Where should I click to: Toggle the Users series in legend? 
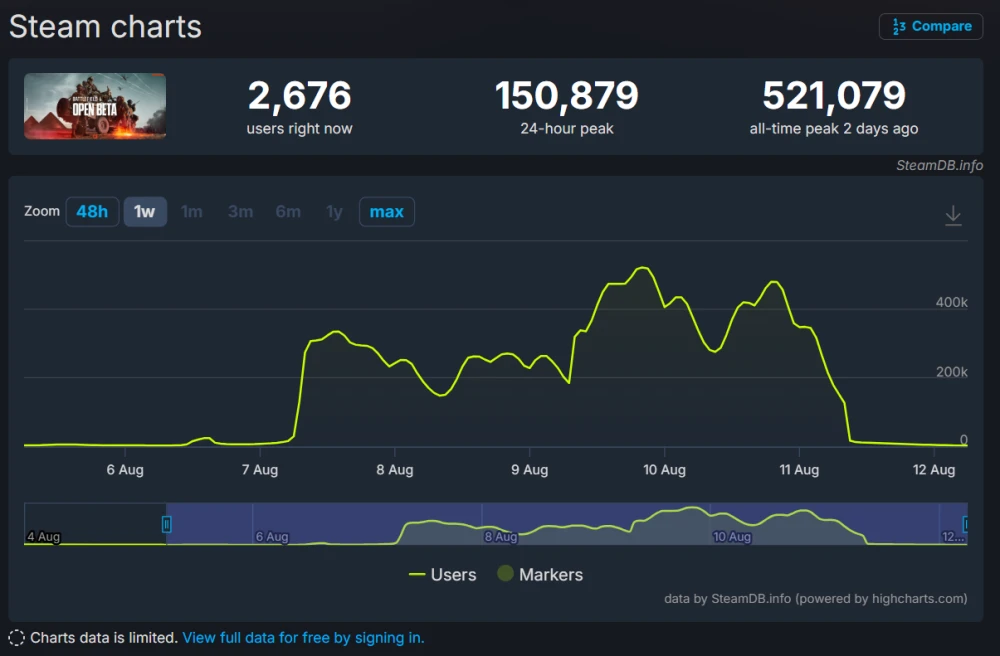[443, 574]
